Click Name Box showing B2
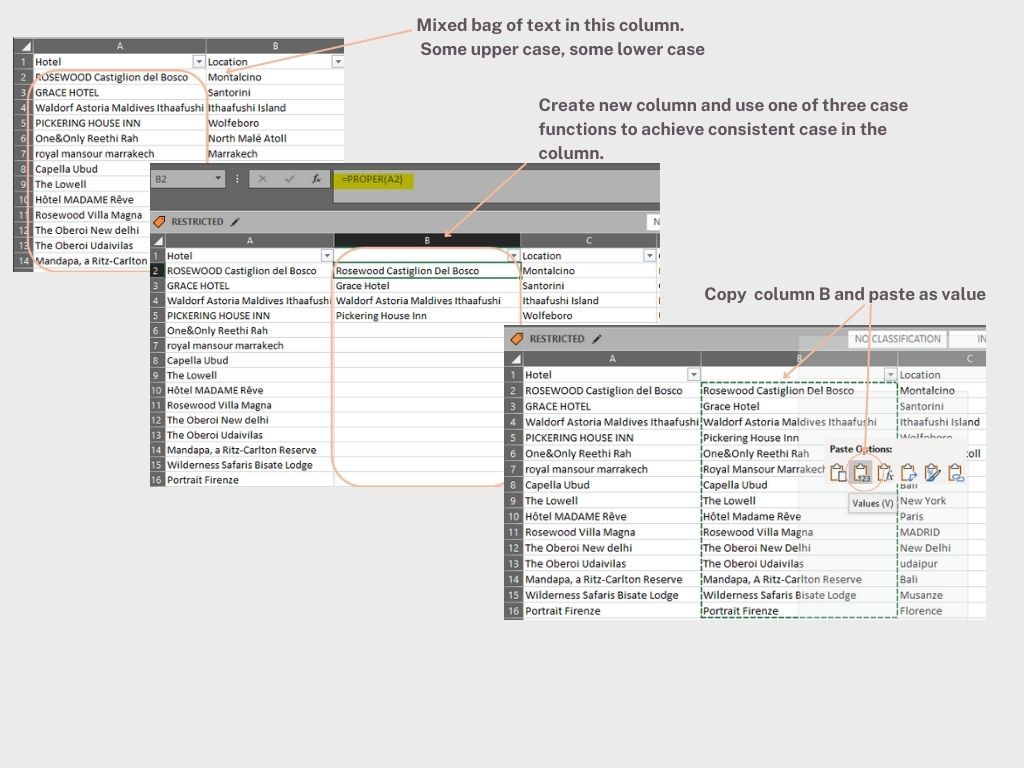This screenshot has height=768, width=1024. tap(189, 179)
